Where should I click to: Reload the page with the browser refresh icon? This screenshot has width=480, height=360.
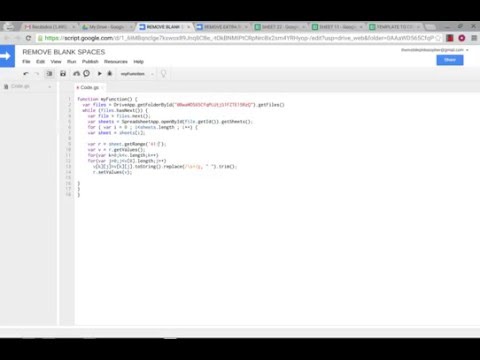point(28,38)
